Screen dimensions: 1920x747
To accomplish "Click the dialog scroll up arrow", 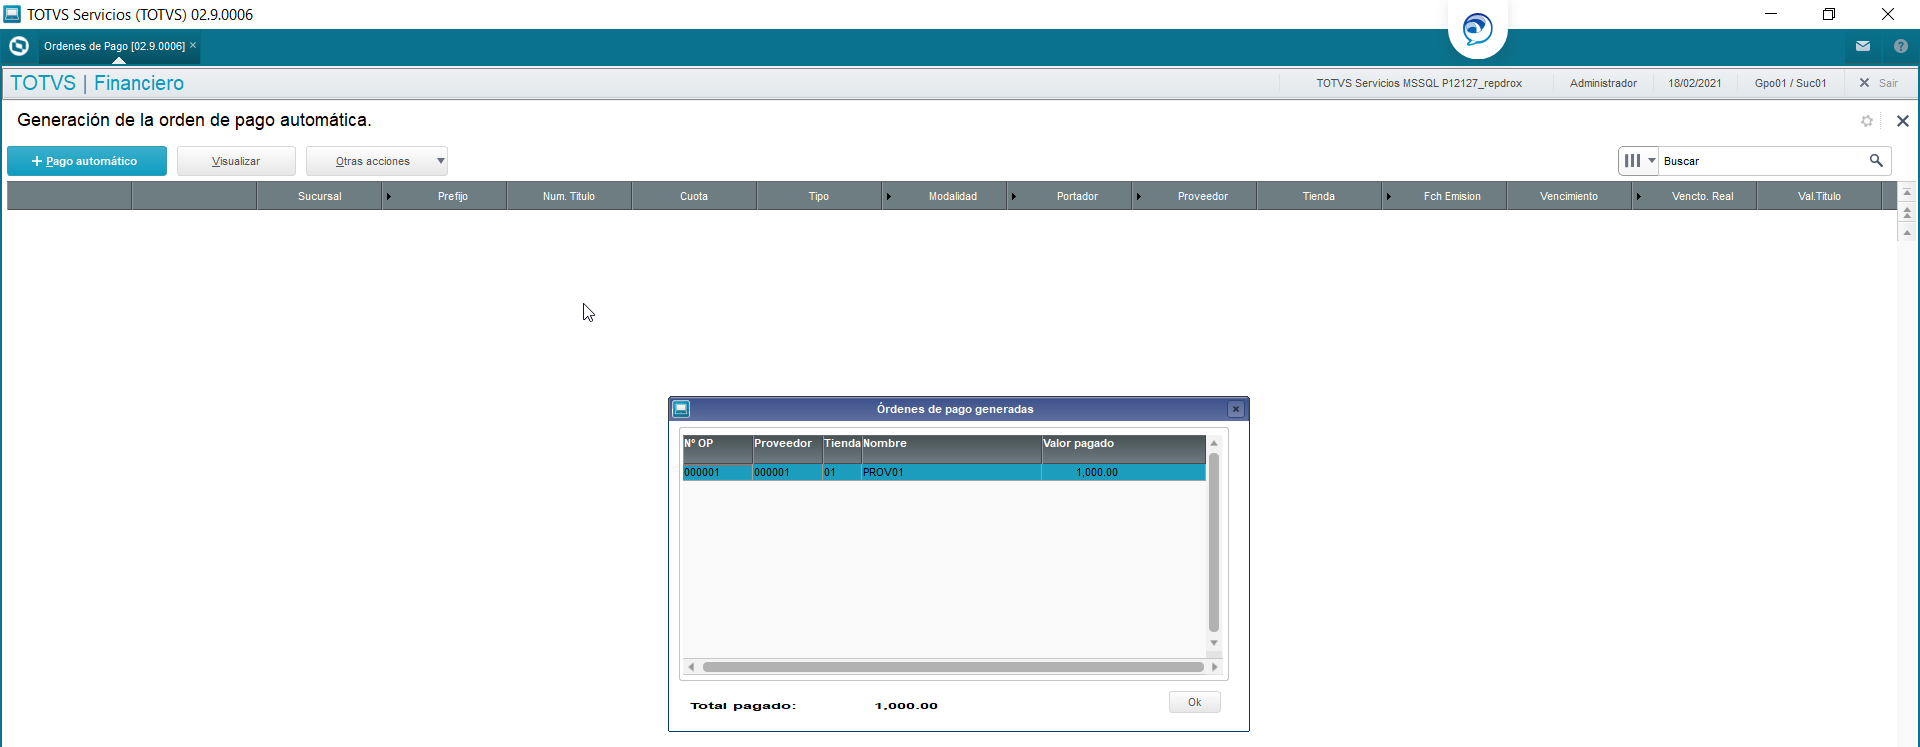I will (x=1214, y=442).
